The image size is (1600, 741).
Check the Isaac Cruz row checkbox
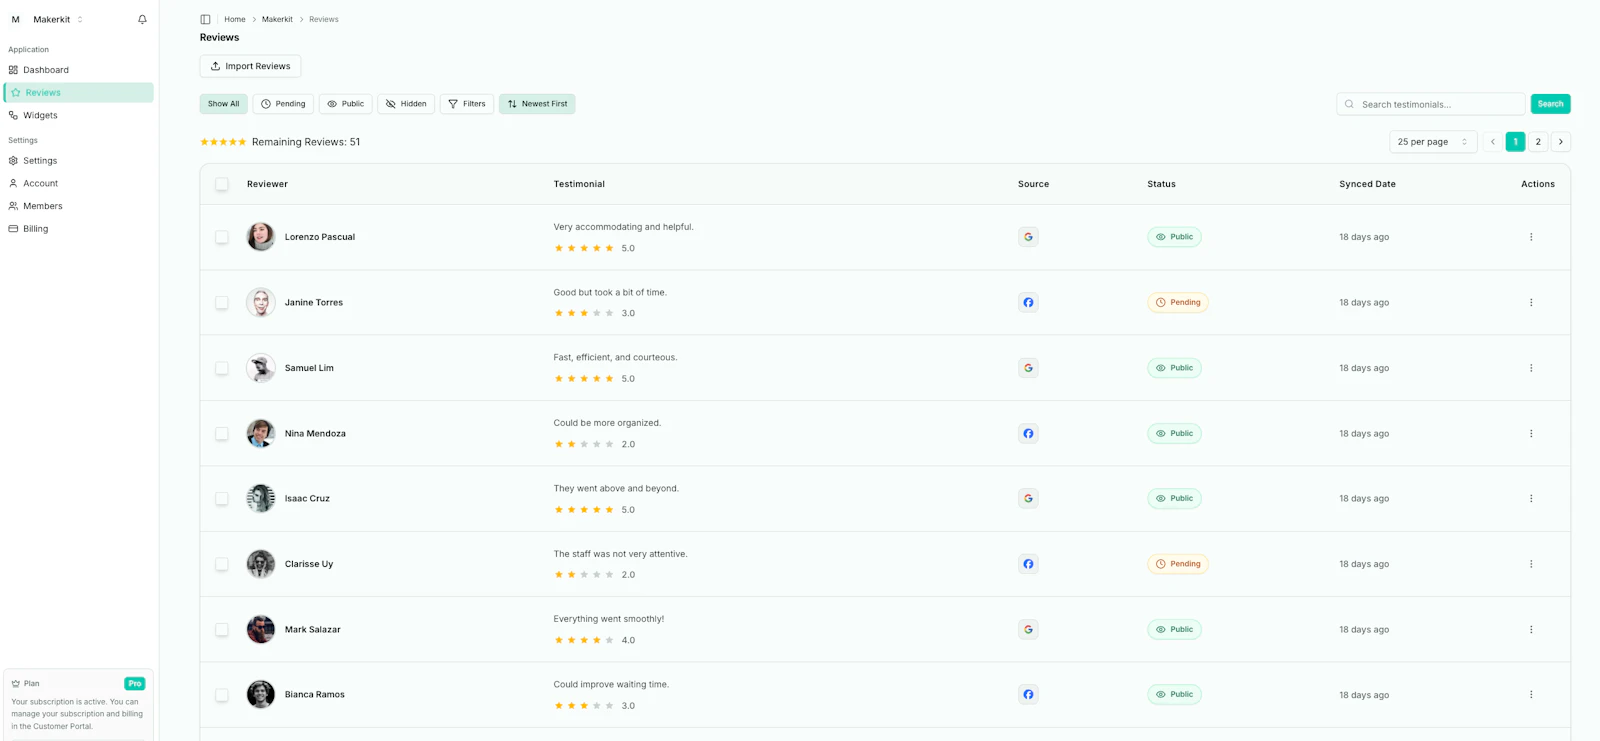tap(222, 498)
